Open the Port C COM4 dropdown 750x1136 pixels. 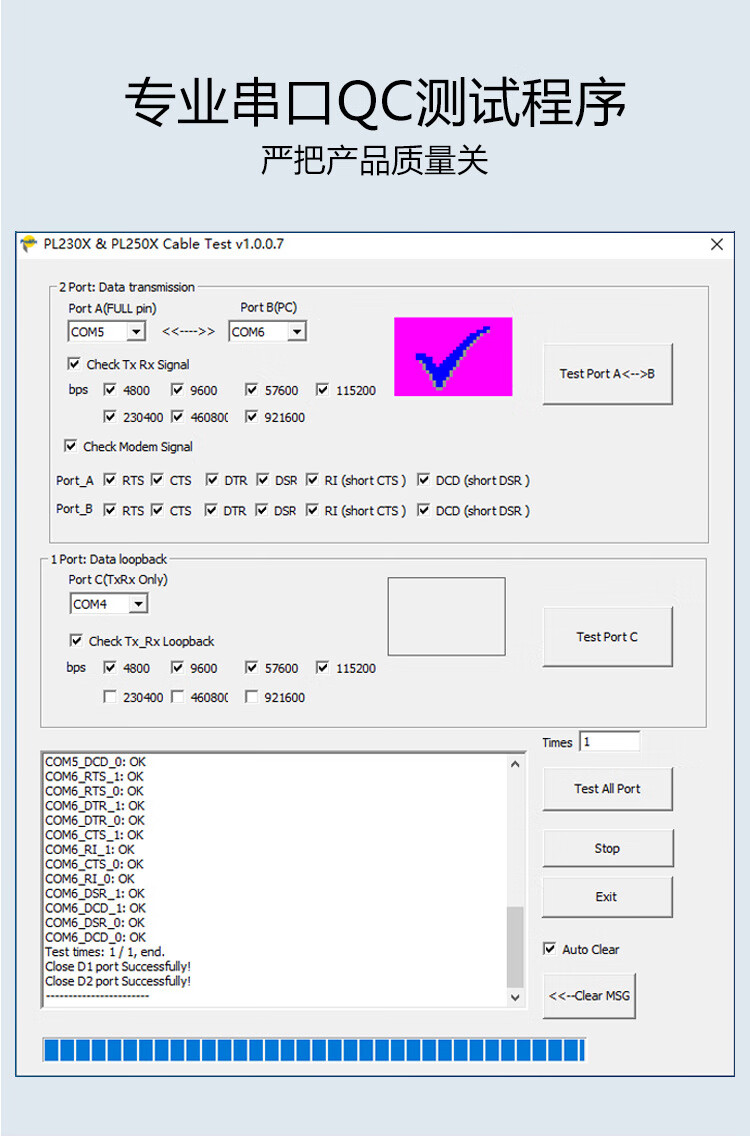(x=138, y=604)
